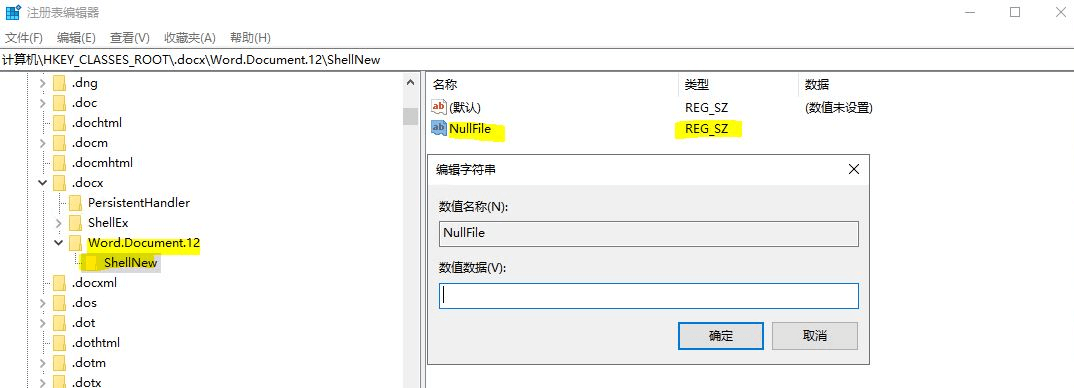Click the registry path address bar
This screenshot has width=1074, height=388.
(x=537, y=60)
